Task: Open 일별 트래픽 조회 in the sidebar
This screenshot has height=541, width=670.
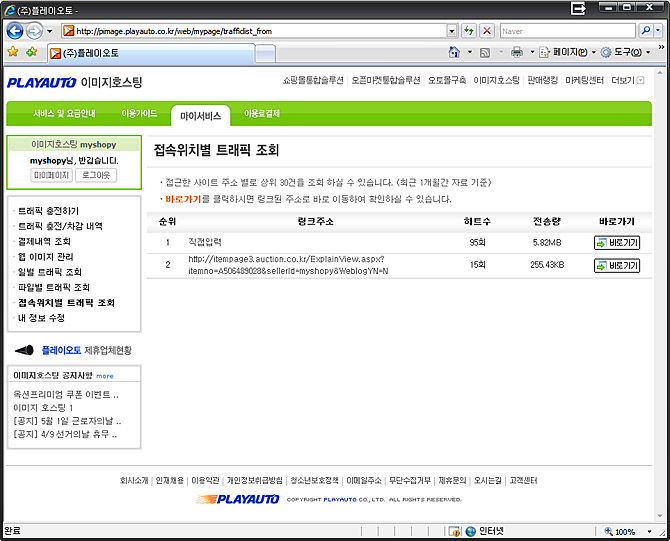Action: (x=49, y=272)
